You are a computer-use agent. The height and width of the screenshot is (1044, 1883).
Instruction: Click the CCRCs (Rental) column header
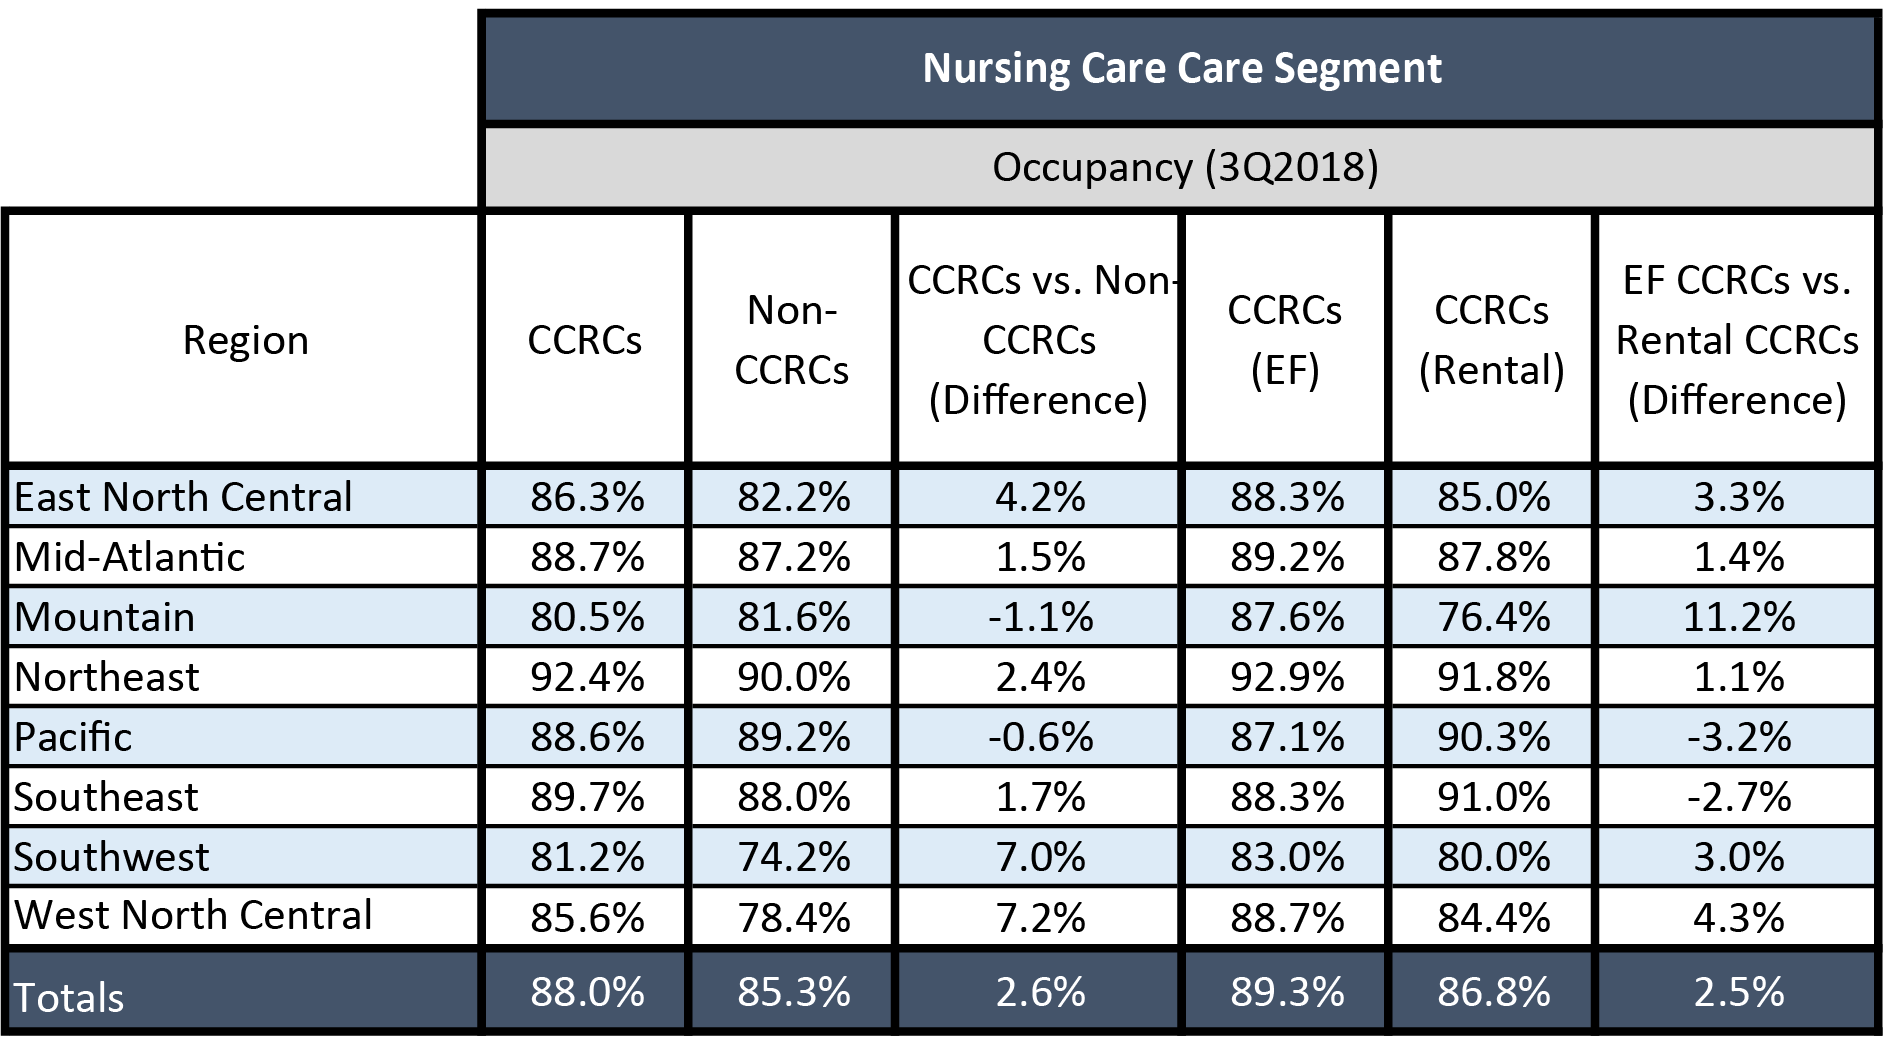click(1491, 340)
